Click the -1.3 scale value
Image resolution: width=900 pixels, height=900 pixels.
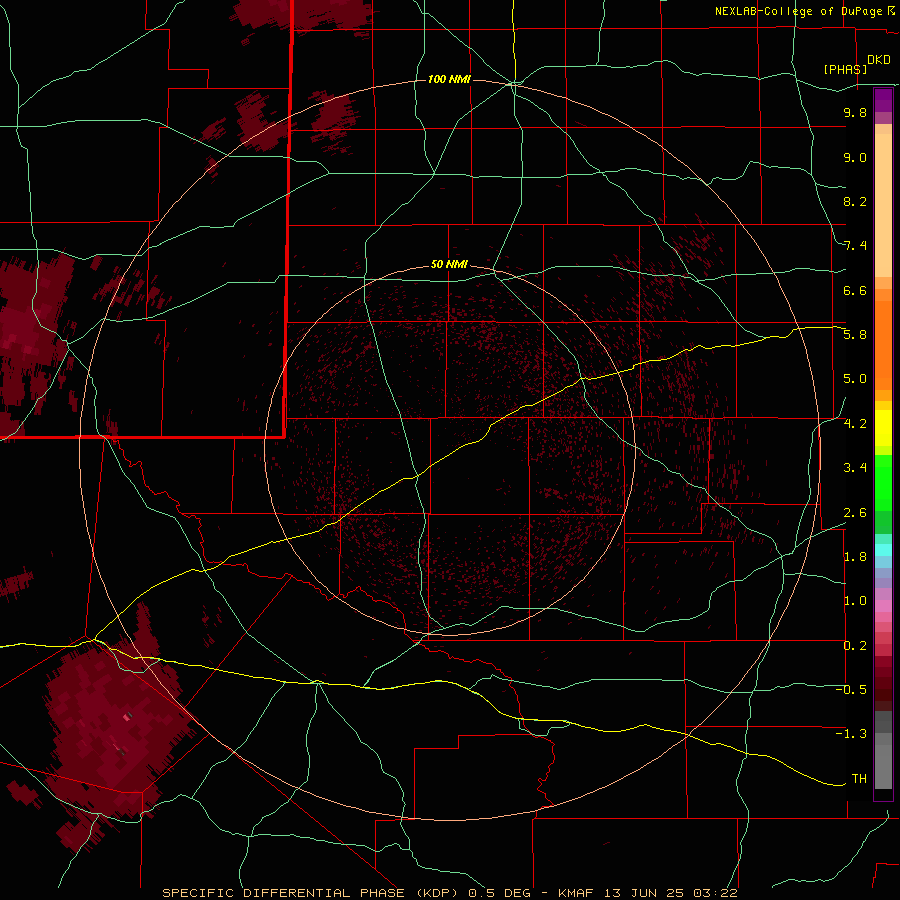pyautogui.click(x=852, y=734)
